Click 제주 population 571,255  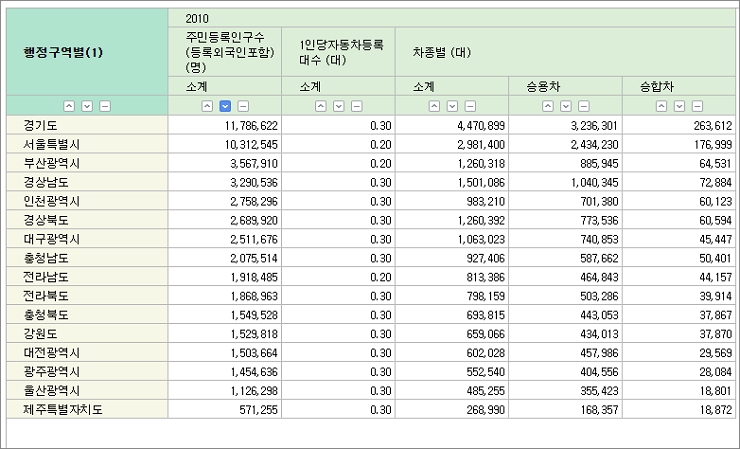point(258,409)
